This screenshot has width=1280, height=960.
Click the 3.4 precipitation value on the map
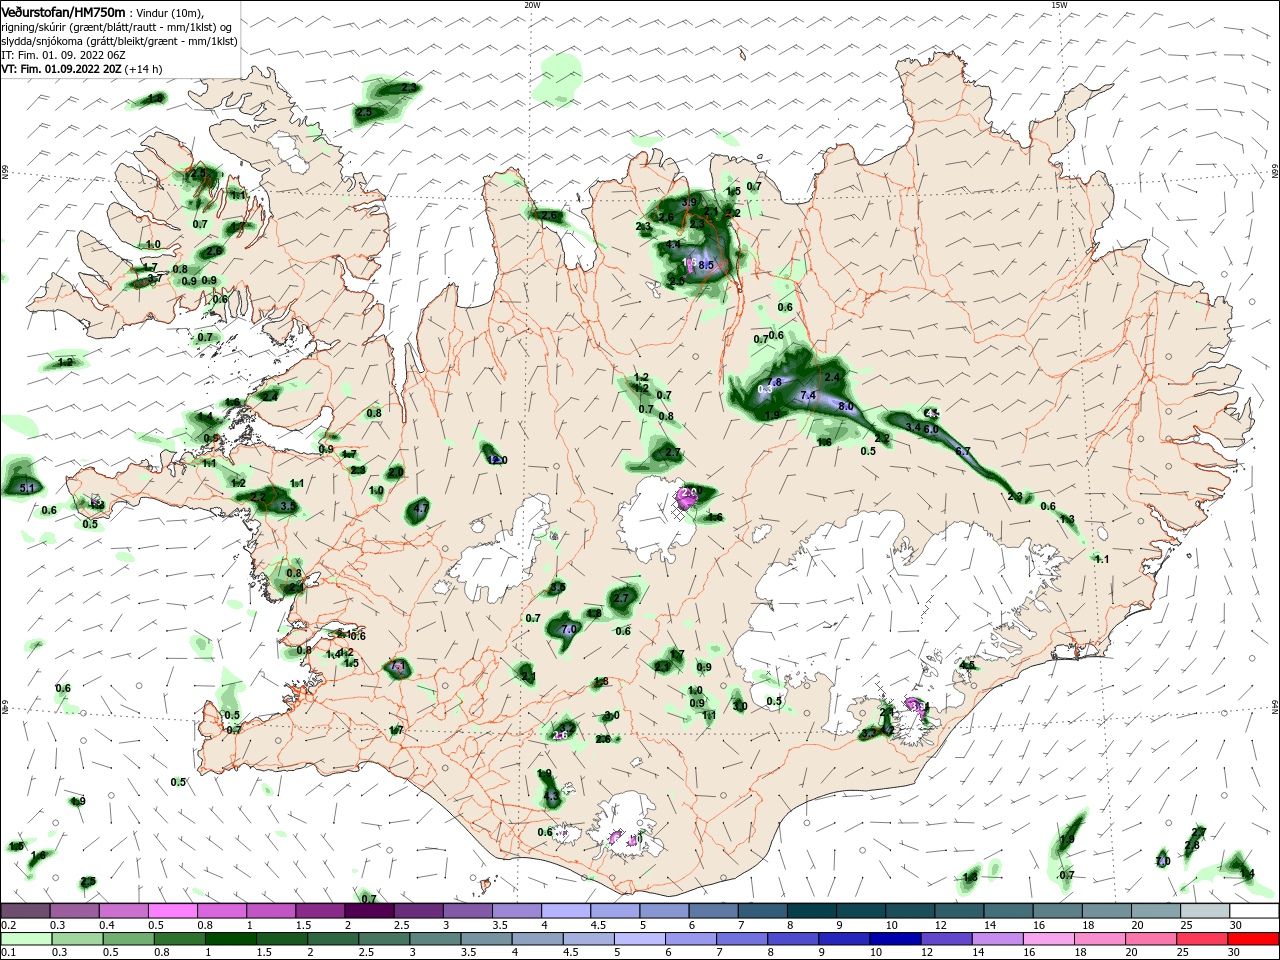[x=913, y=427]
